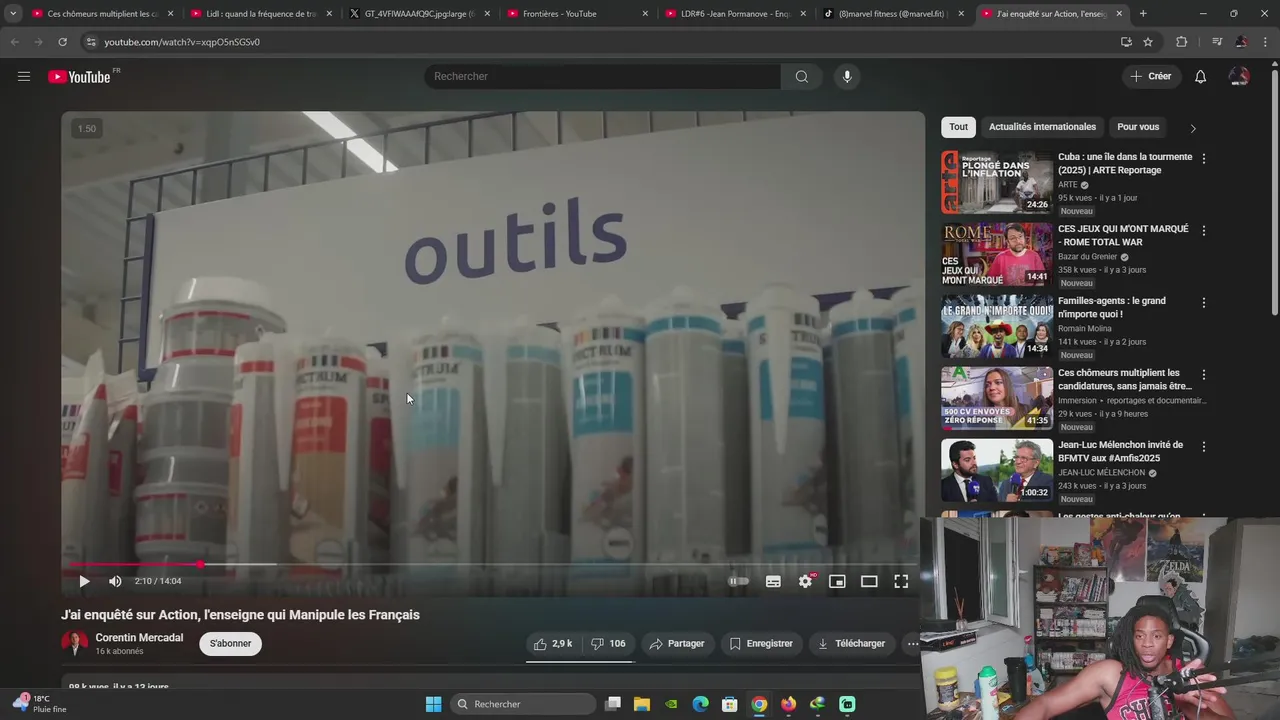Viewport: 1280px width, 720px height.
Task: Open Task View on taskbar
Action: point(613,704)
